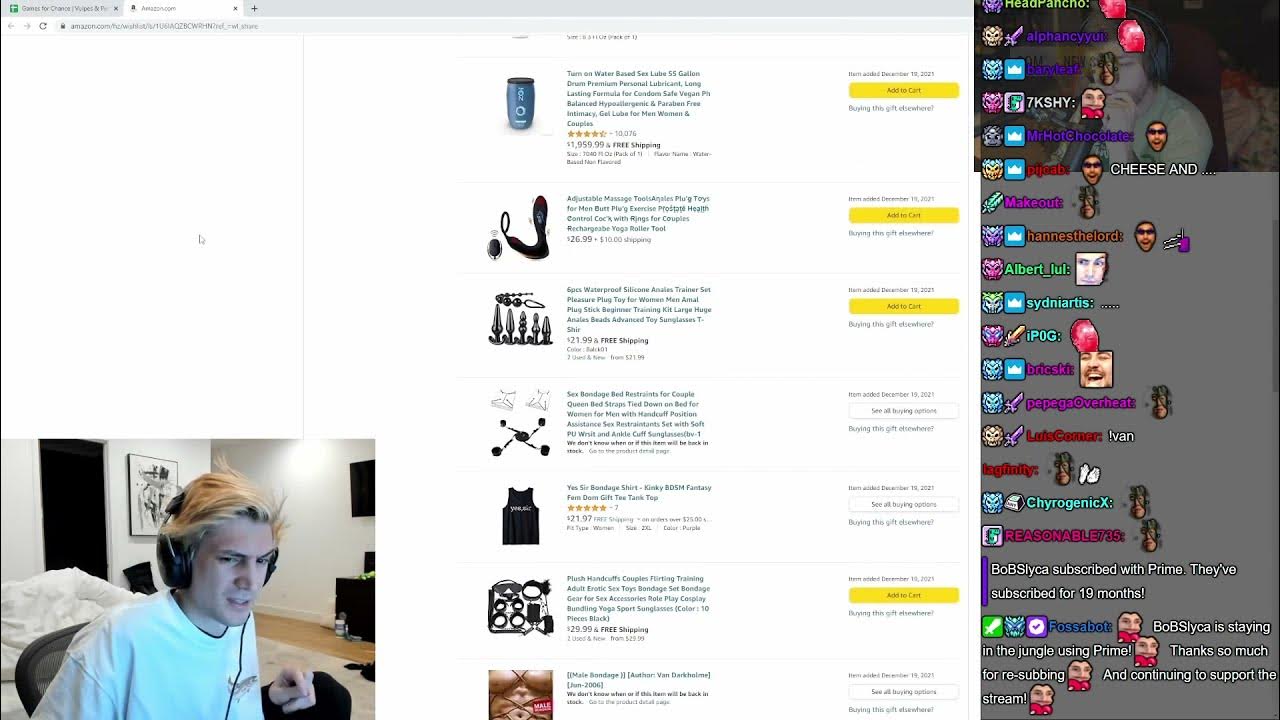The image size is (1280, 720).
Task: Click 'Buying this gift elsewhere?' for Yes Sir Shirt
Action: coord(890,522)
